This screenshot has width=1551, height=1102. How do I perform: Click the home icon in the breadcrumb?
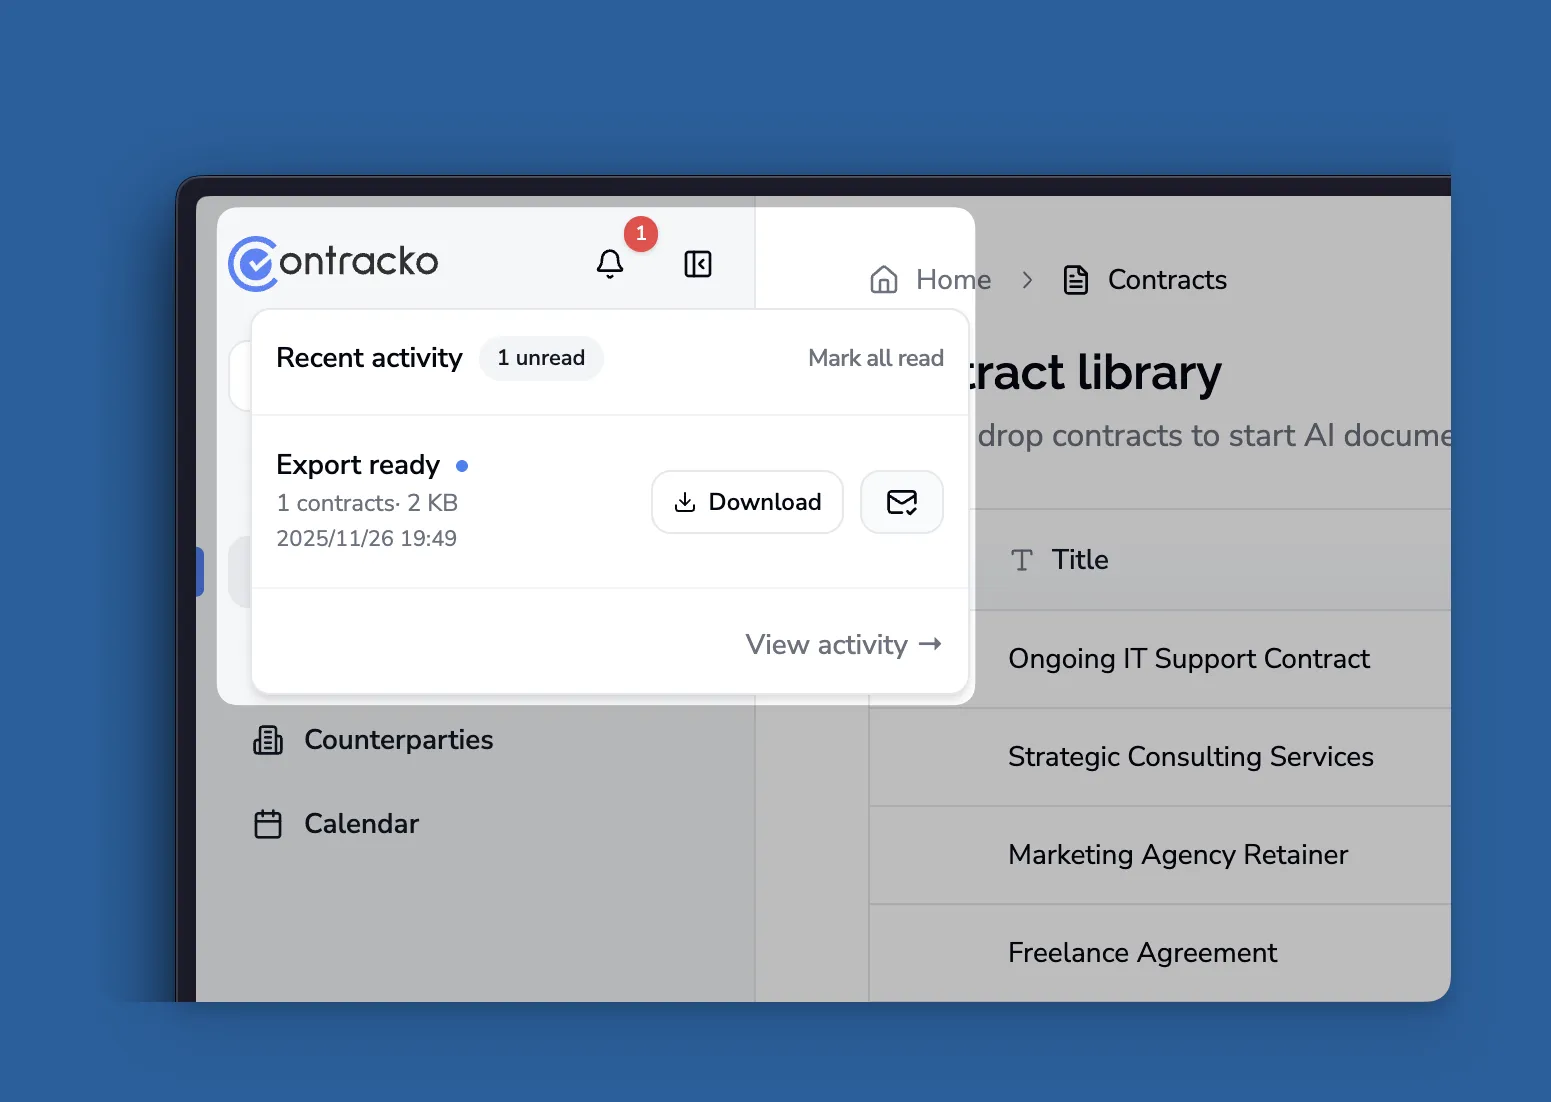pos(884,280)
